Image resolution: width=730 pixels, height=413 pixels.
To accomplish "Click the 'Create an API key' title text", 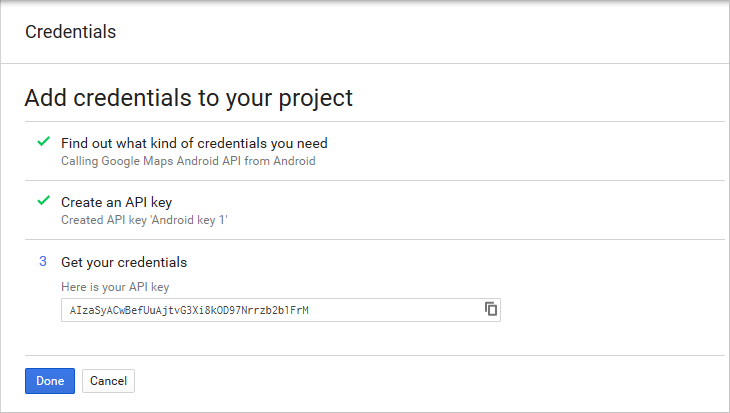I will (x=116, y=203).
